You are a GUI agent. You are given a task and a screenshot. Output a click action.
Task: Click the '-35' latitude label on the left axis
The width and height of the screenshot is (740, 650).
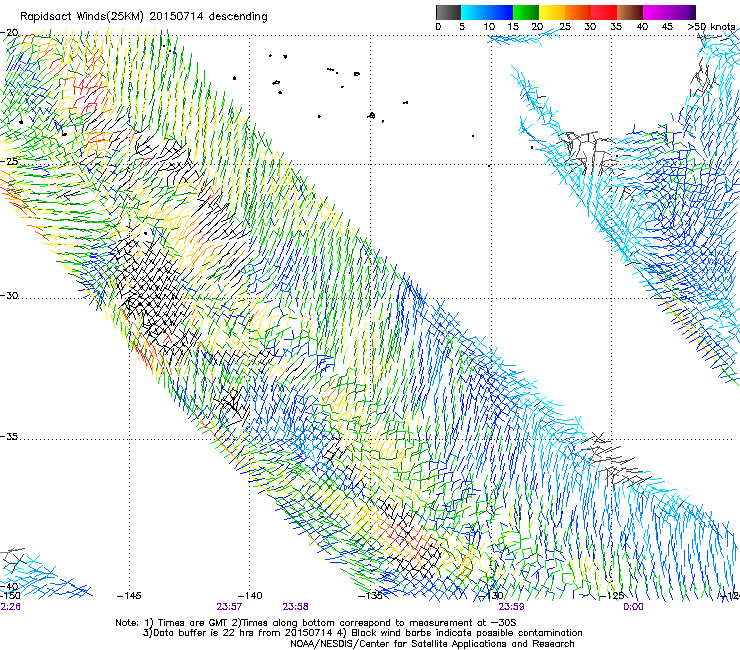9,437
